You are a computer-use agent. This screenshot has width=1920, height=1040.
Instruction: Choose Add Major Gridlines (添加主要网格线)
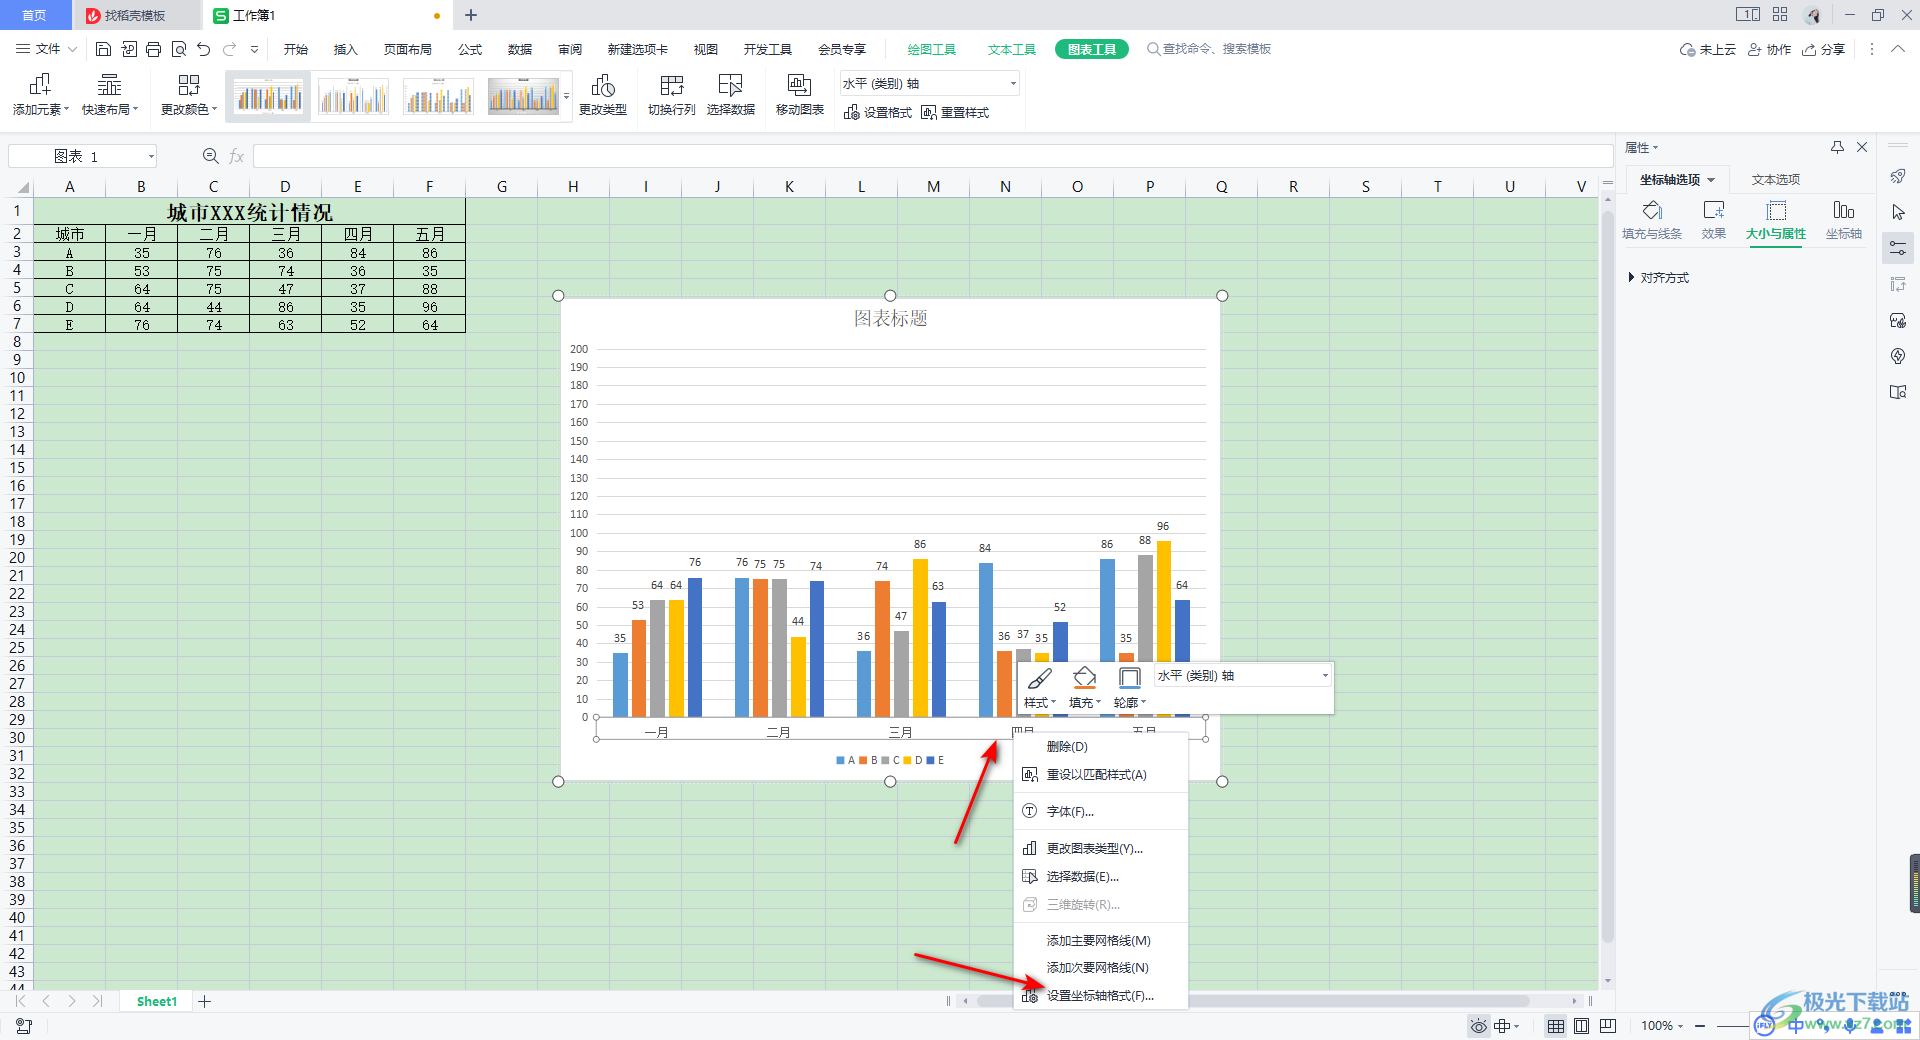tap(1100, 941)
